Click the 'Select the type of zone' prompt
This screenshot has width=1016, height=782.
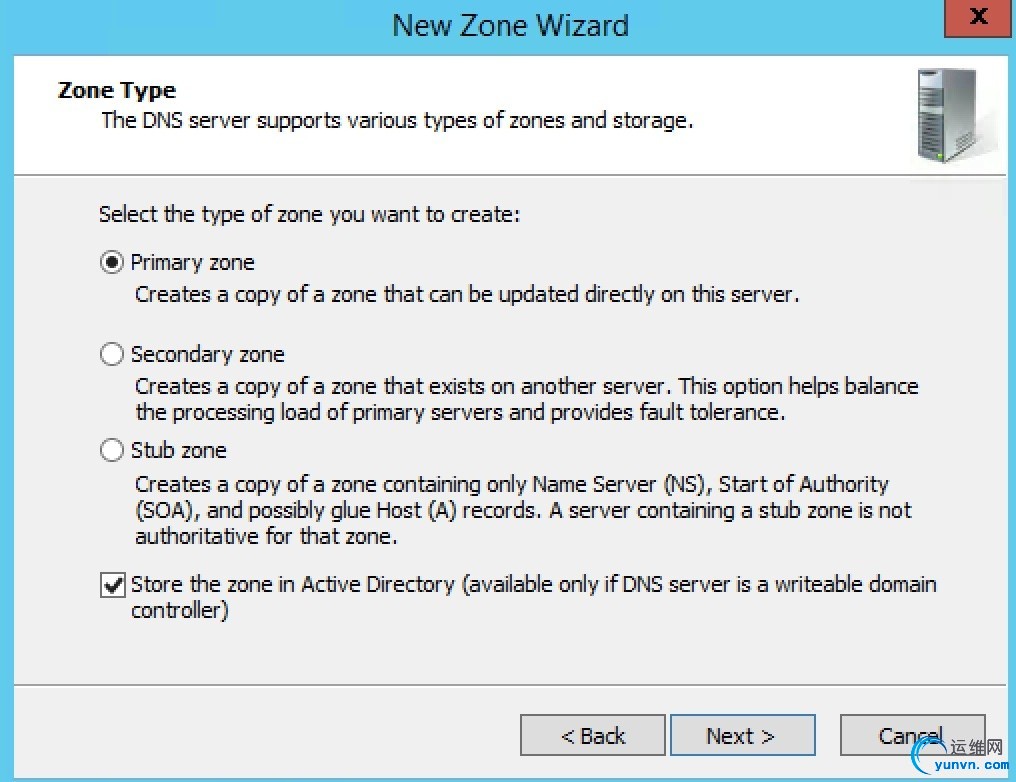[x=309, y=215]
